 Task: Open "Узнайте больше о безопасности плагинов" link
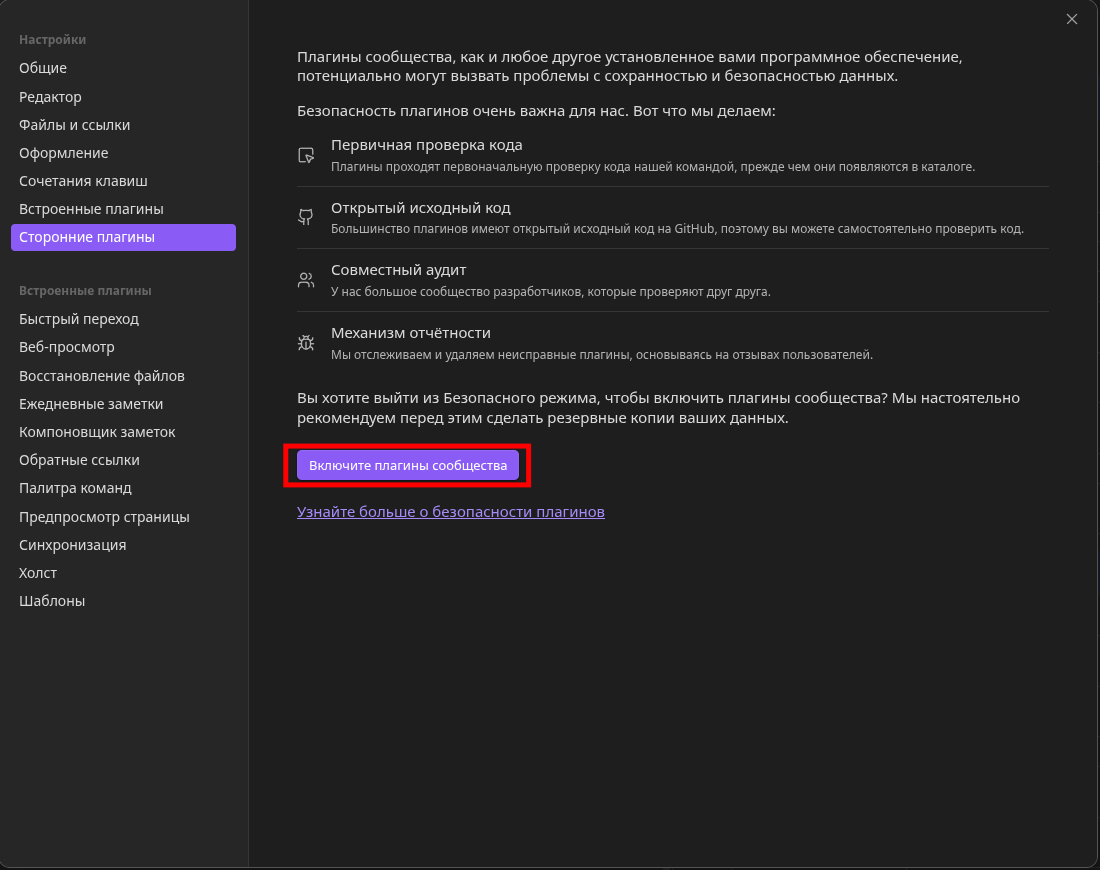click(450, 512)
